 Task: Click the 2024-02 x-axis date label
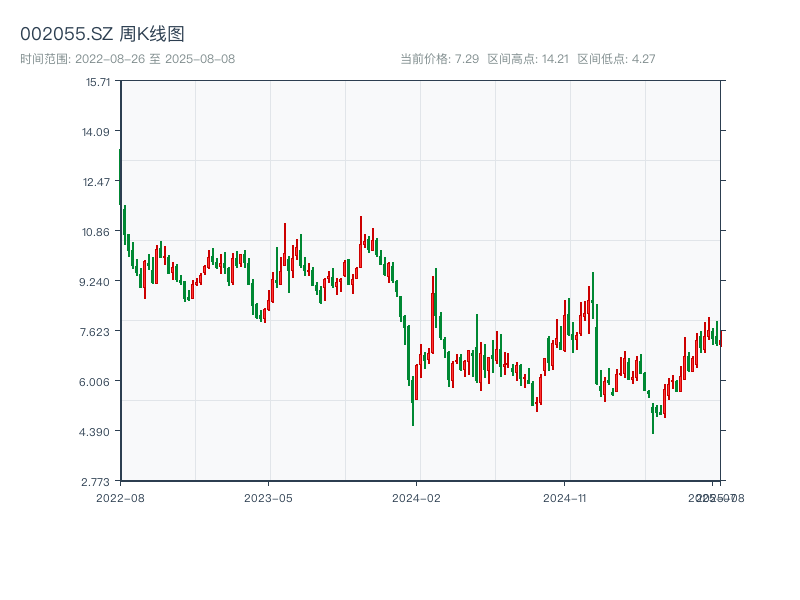[x=417, y=497]
